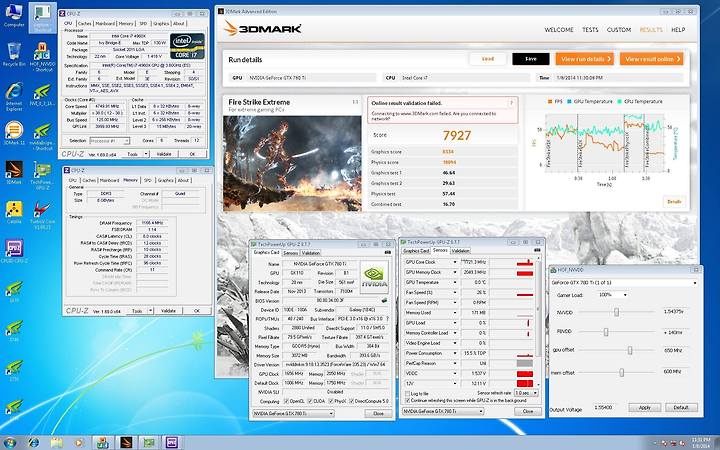Image resolution: width=720 pixels, height=450 pixels.
Task: Click the gpu offset slider handle
Action: point(630,350)
